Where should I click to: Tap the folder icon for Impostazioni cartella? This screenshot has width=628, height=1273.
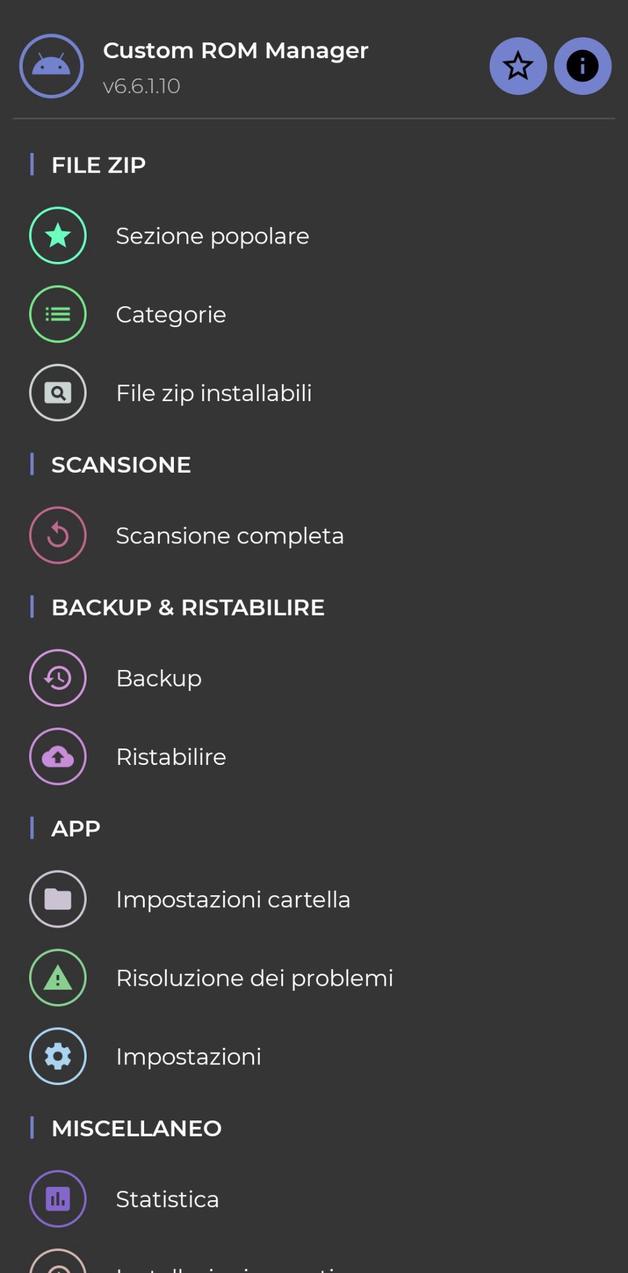point(58,899)
